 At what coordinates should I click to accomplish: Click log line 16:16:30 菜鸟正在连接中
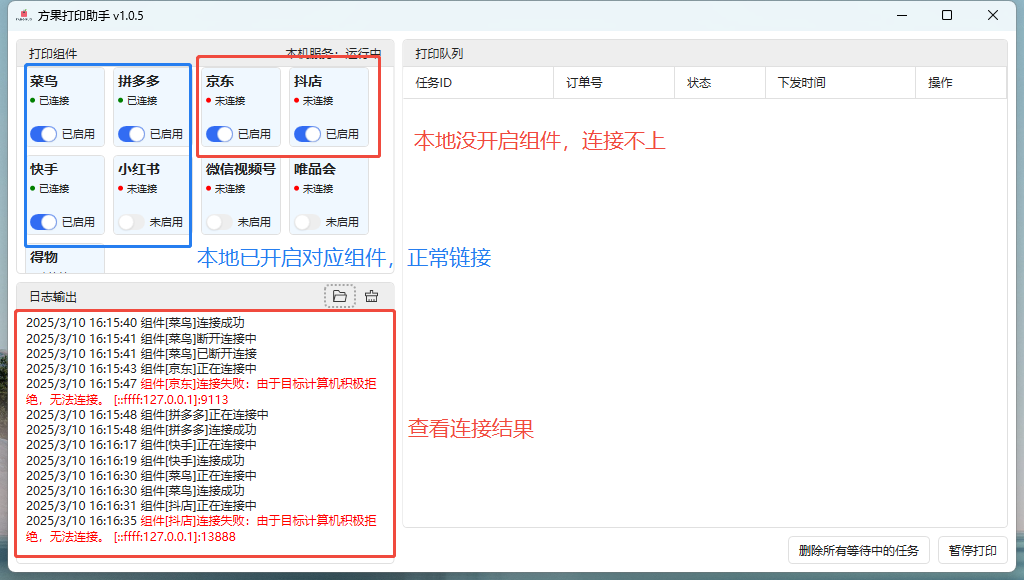pos(141,475)
